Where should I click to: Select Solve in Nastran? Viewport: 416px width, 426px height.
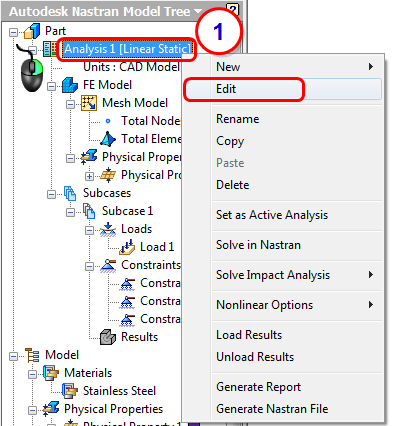pyautogui.click(x=258, y=245)
